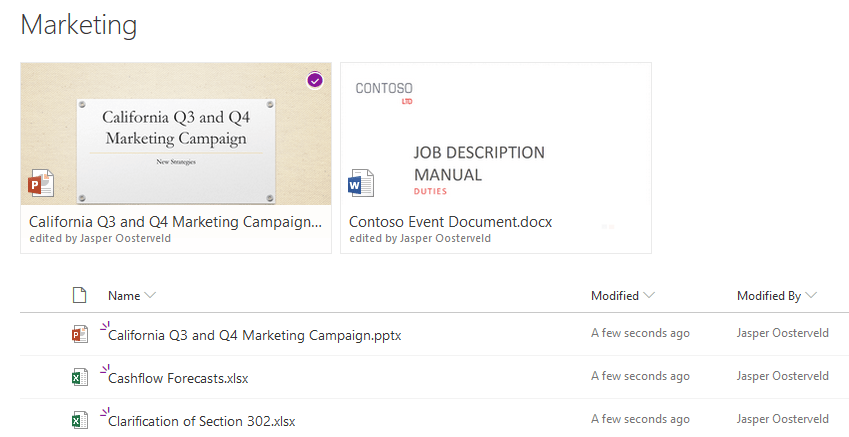Viewport: 849px width, 437px height.
Task: Click Jasper Oosterveld in Clarification of Section 302 row
Action: (782, 419)
